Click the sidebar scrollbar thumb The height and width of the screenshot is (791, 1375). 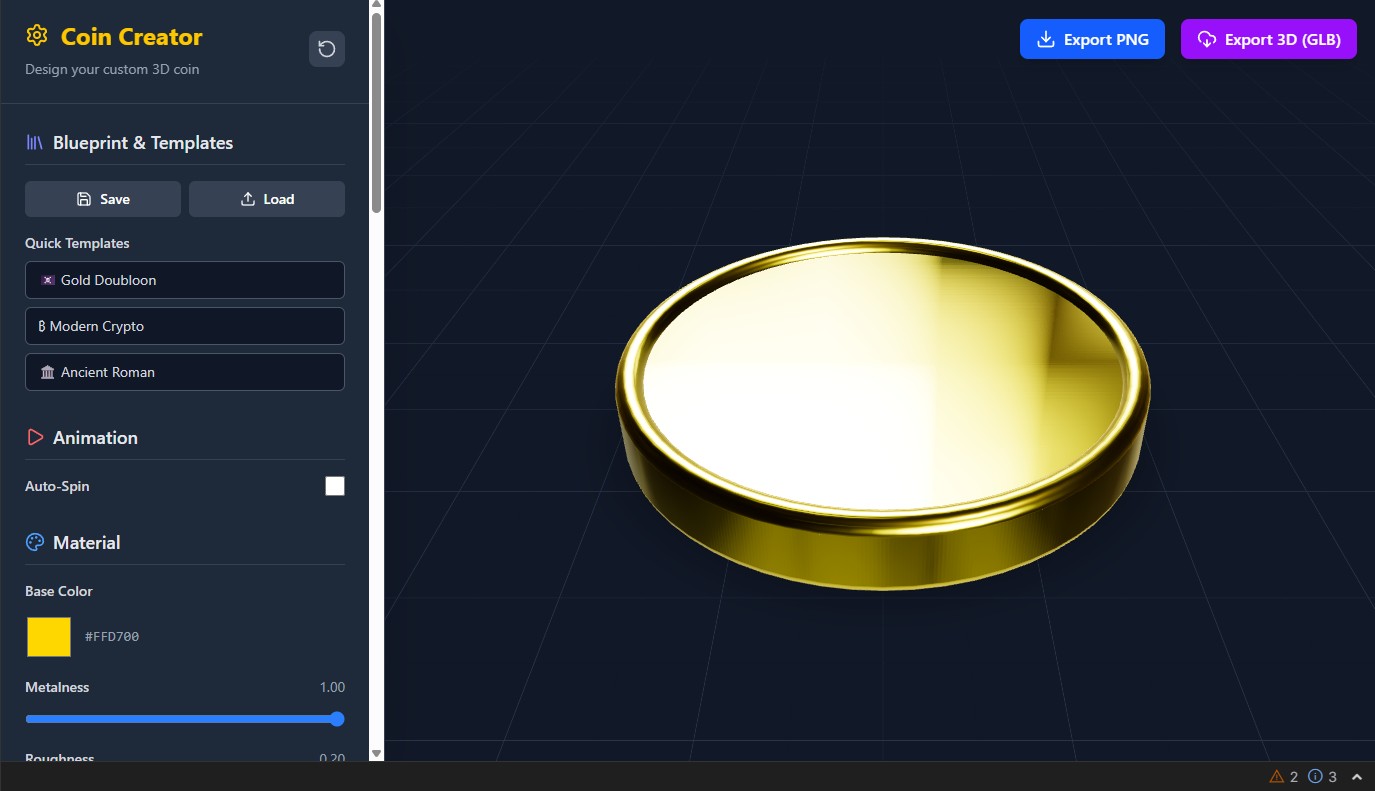(376, 112)
